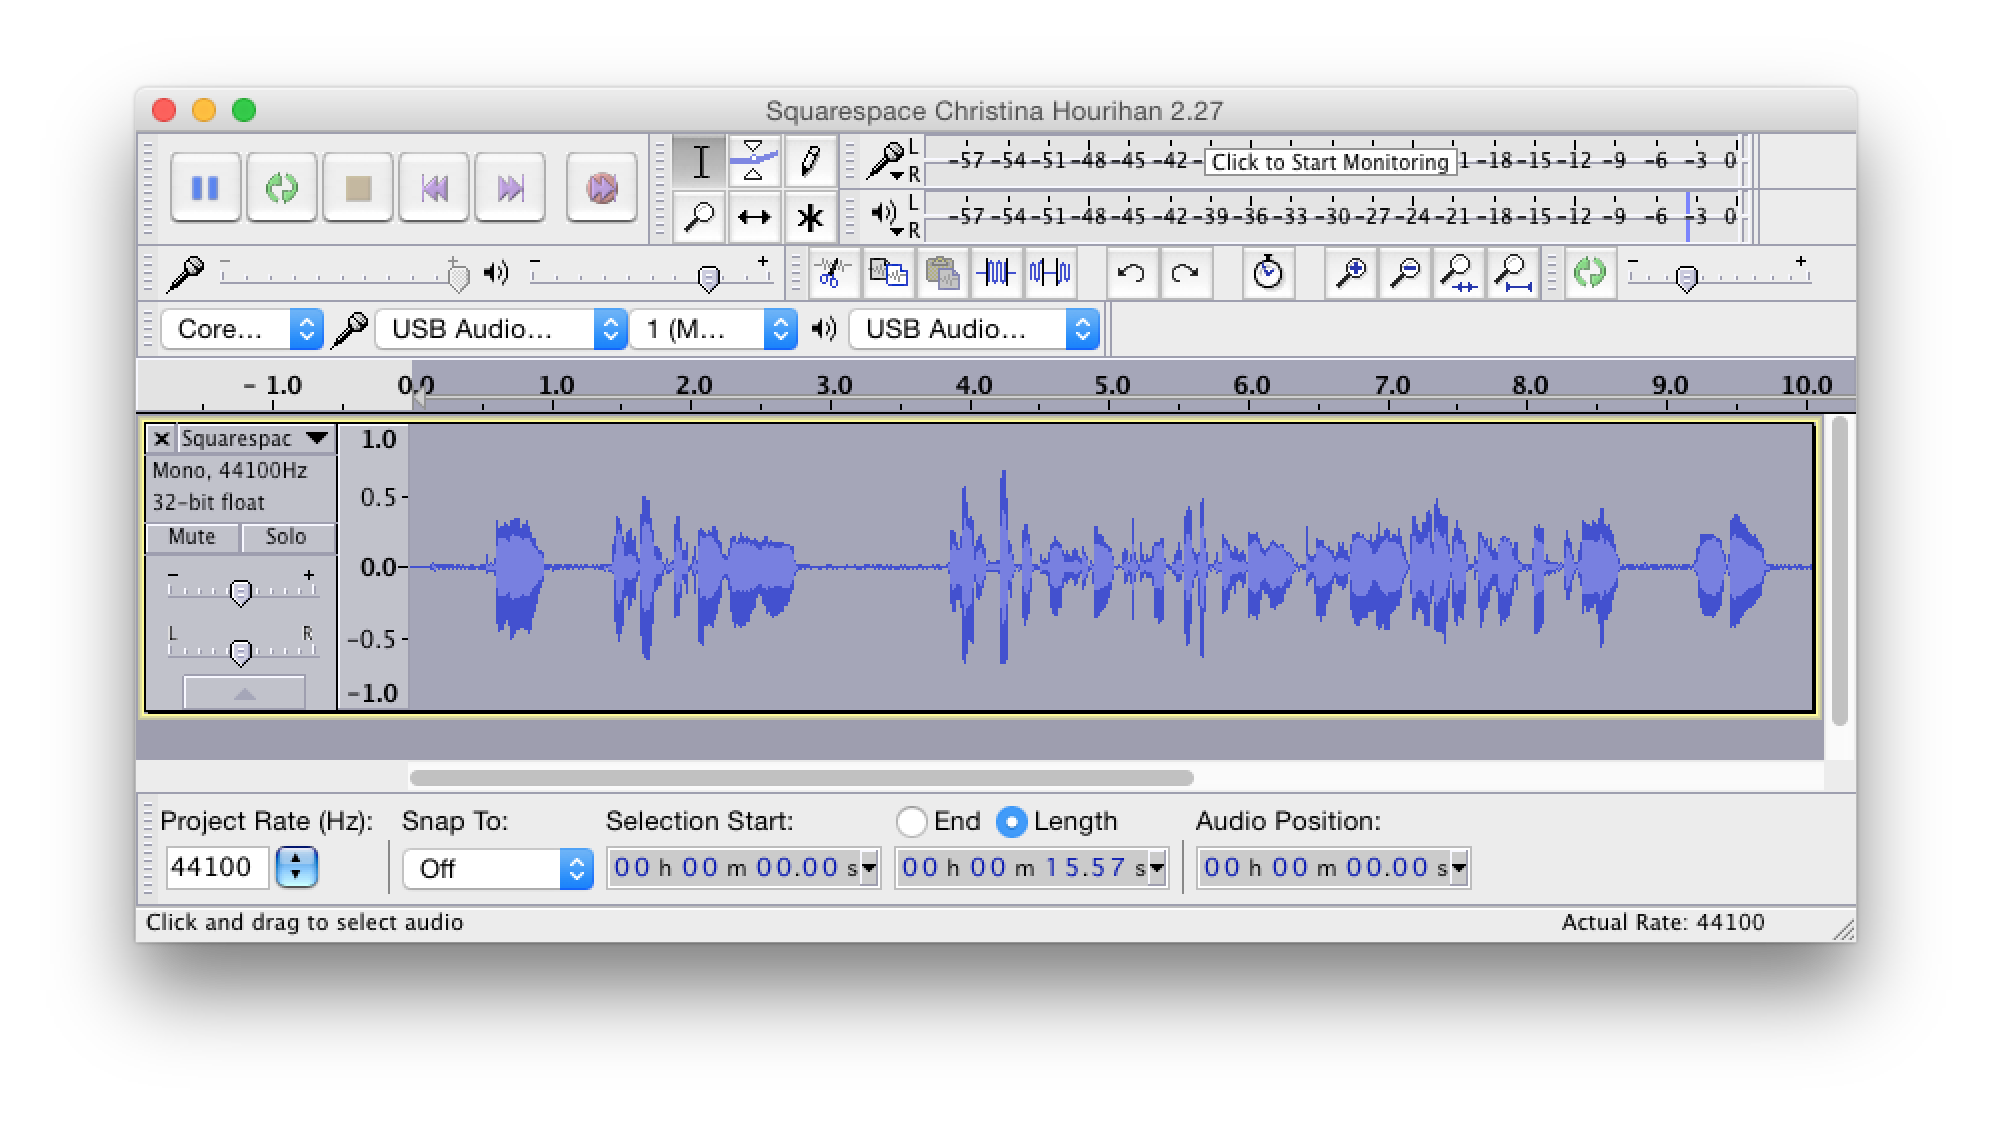Screen dimensions: 1992x1126
Task: Select the Length radio button
Action: click(x=1011, y=822)
